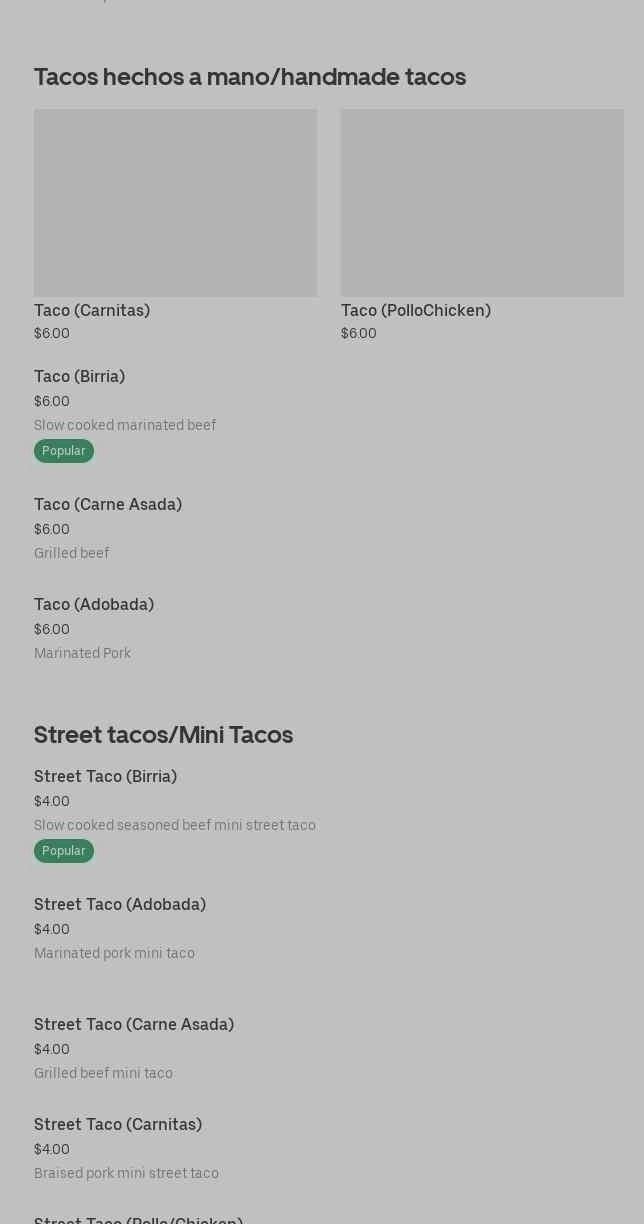Click the Popular badge under Taco (Birria)
This screenshot has width=644, height=1224.
[64, 451]
